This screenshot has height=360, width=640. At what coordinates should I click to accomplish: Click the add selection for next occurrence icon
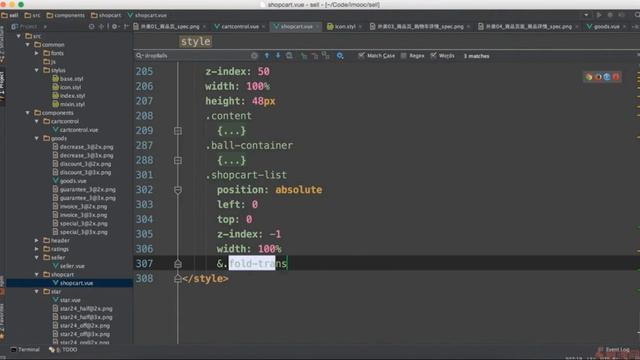(x=304, y=56)
